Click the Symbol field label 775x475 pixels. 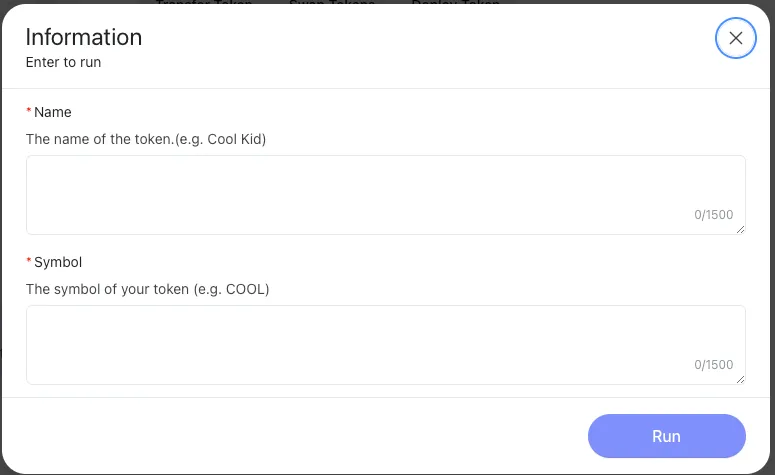click(57, 262)
